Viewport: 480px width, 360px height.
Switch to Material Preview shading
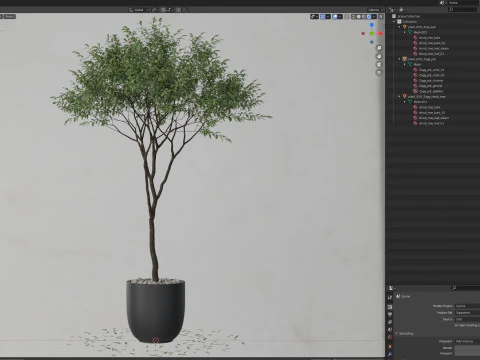coord(364,16)
